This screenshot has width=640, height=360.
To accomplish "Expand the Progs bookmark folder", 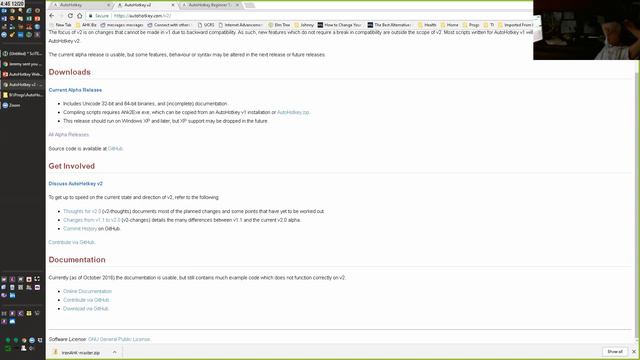I will (x=471, y=25).
